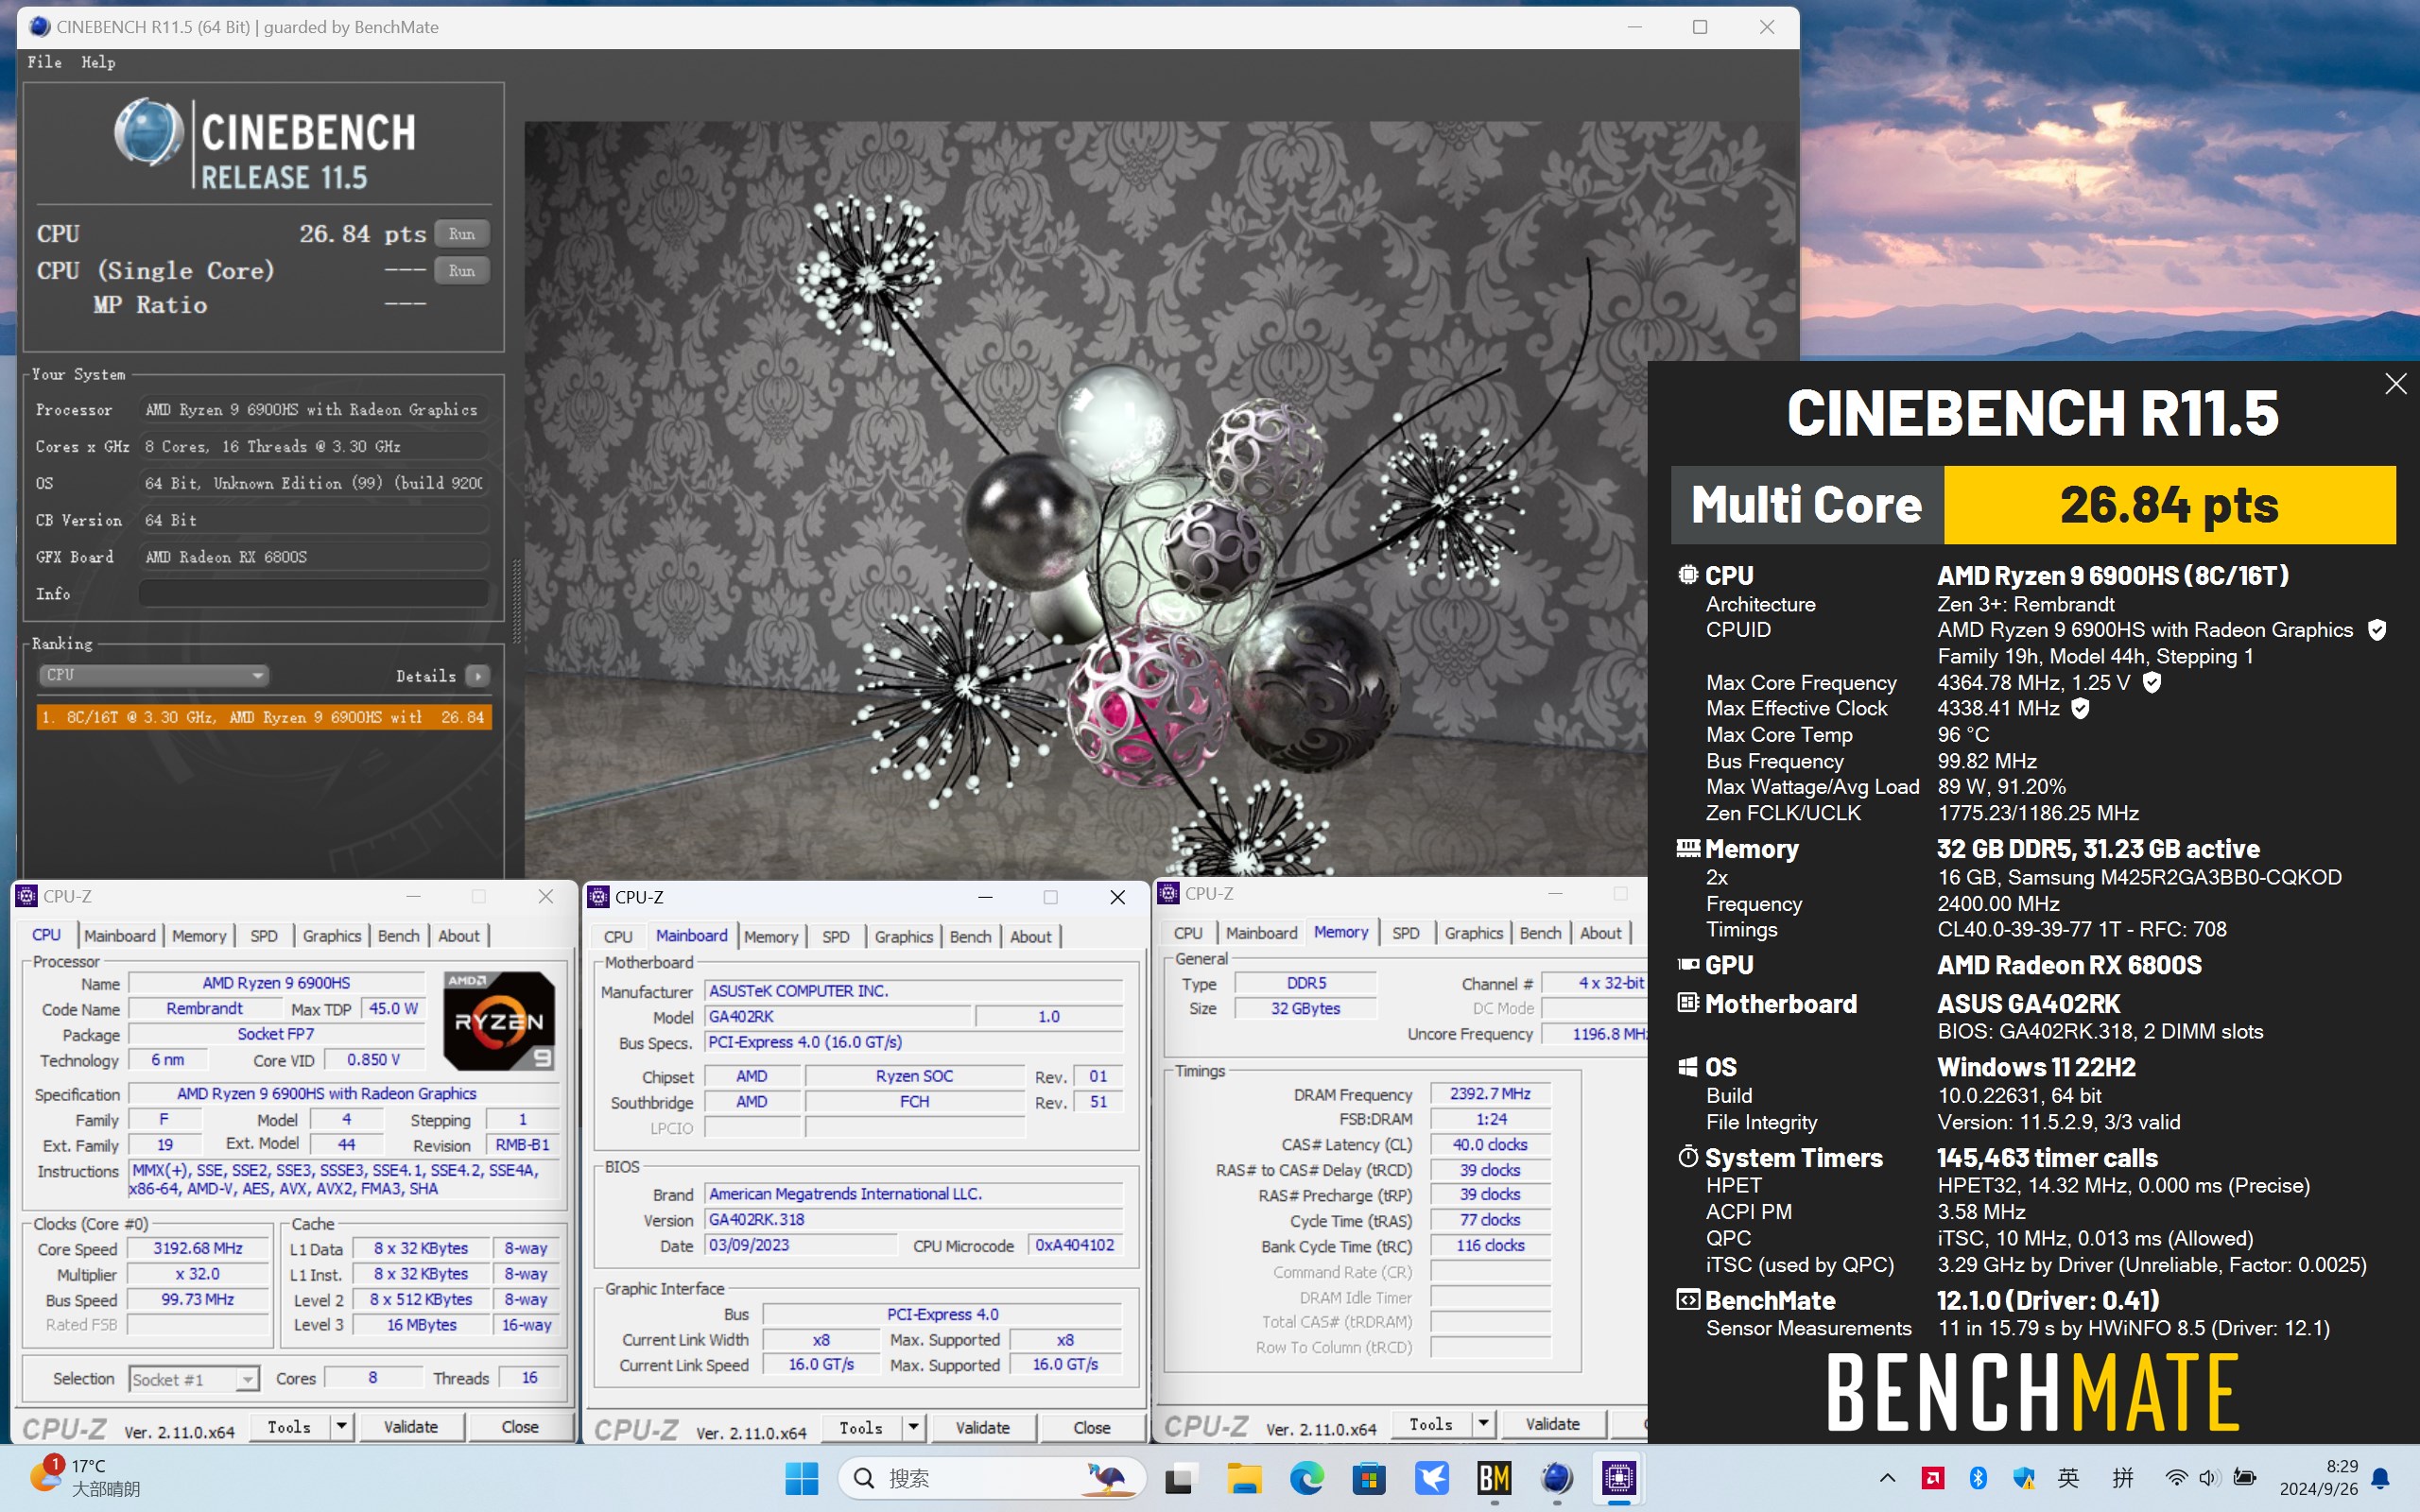The image size is (2420, 1512).
Task: Click the CPU Microcode 0xA404102 value
Action: [1075, 1246]
